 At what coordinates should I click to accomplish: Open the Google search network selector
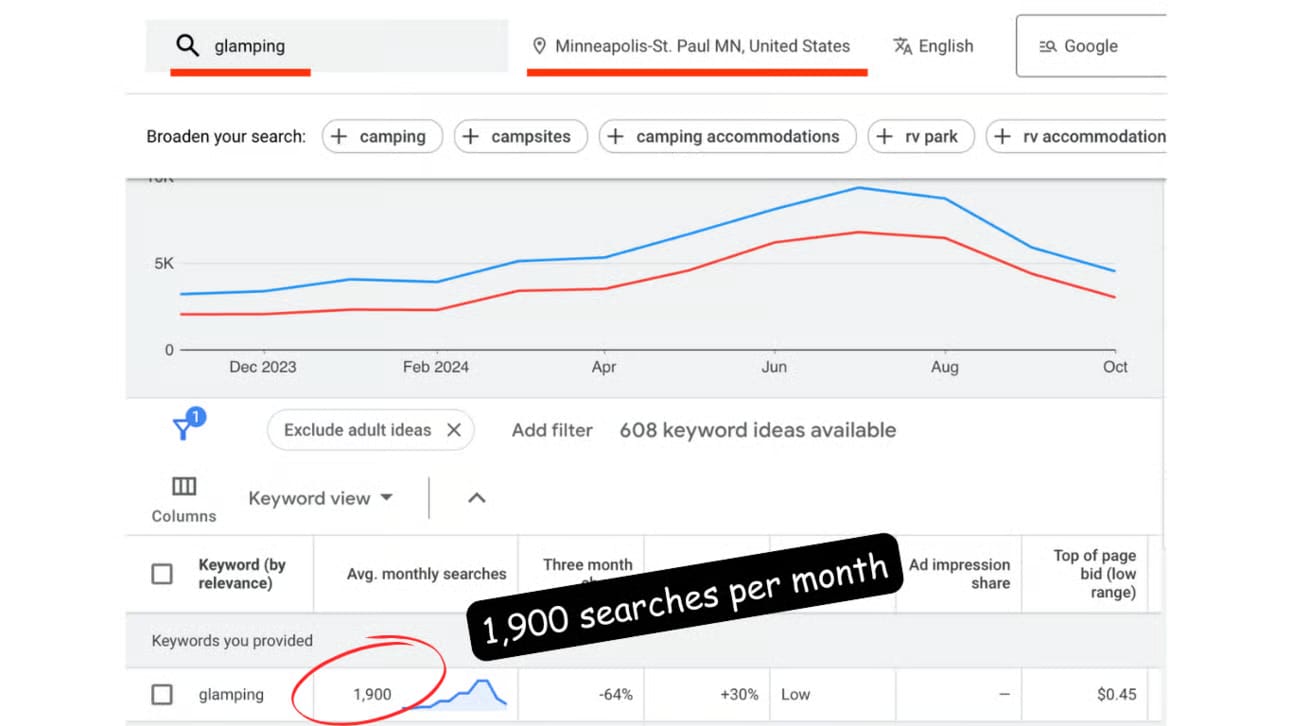(x=1091, y=46)
